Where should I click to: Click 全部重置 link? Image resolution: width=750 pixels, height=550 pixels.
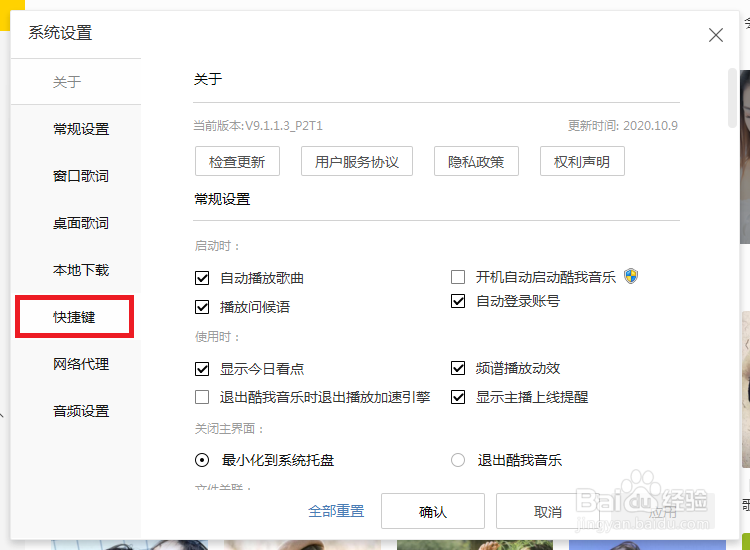click(x=336, y=511)
